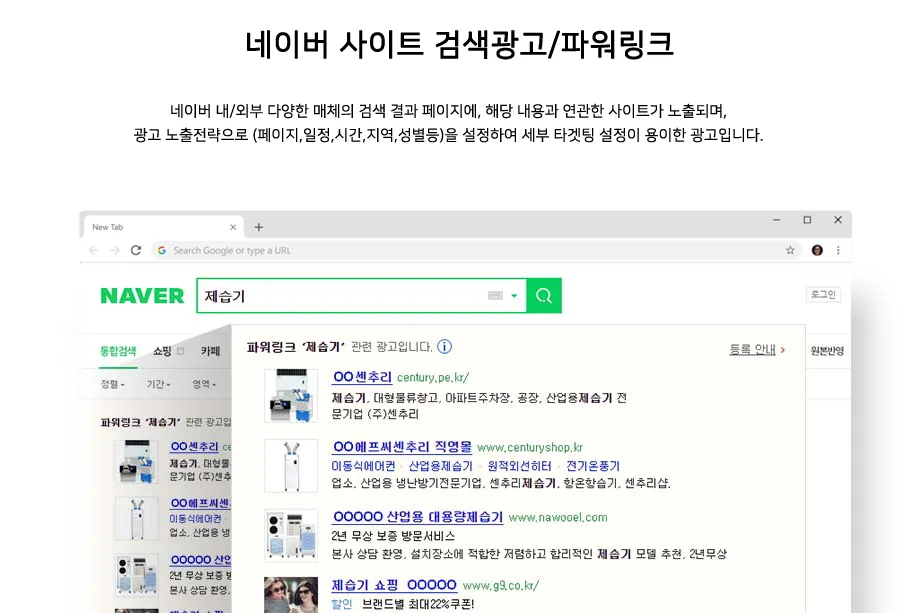920x613 pixels.
Task: Open the 기간 dropdown
Action: 158,384
